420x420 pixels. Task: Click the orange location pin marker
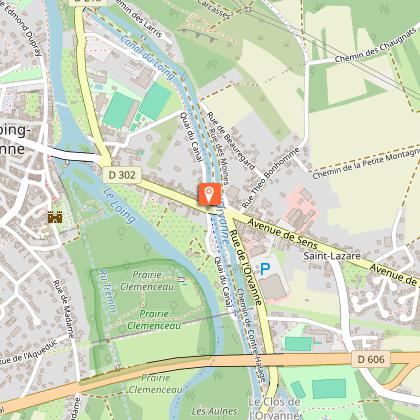pos(209,194)
